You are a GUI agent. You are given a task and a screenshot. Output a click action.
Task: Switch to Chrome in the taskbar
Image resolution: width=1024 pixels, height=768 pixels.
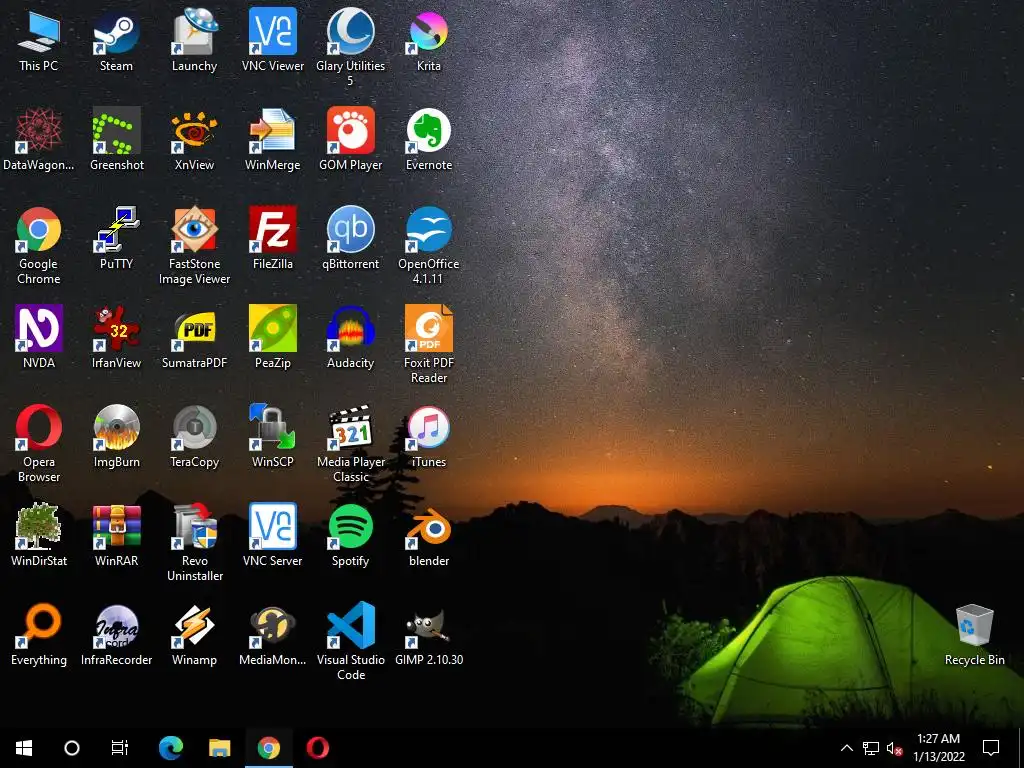(268, 748)
